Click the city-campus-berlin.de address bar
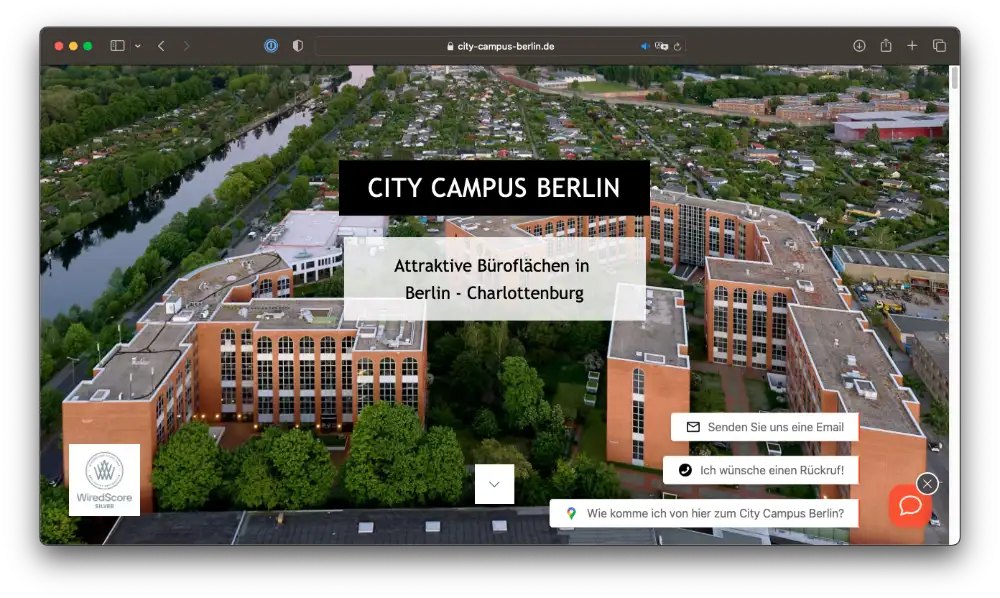The image size is (1000, 598). (x=500, y=46)
